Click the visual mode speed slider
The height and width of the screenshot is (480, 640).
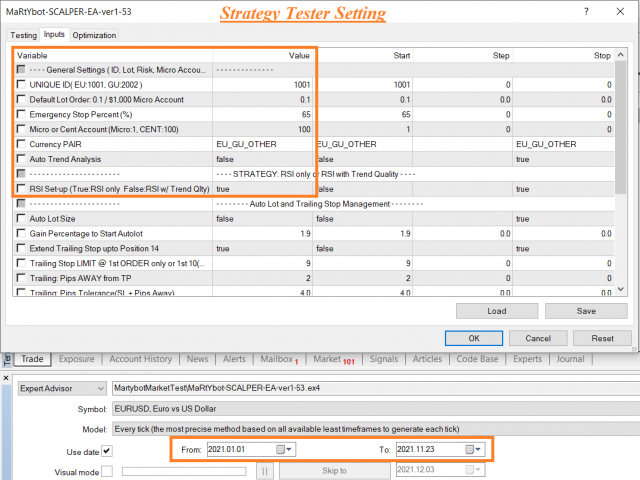pyautogui.click(x=184, y=471)
